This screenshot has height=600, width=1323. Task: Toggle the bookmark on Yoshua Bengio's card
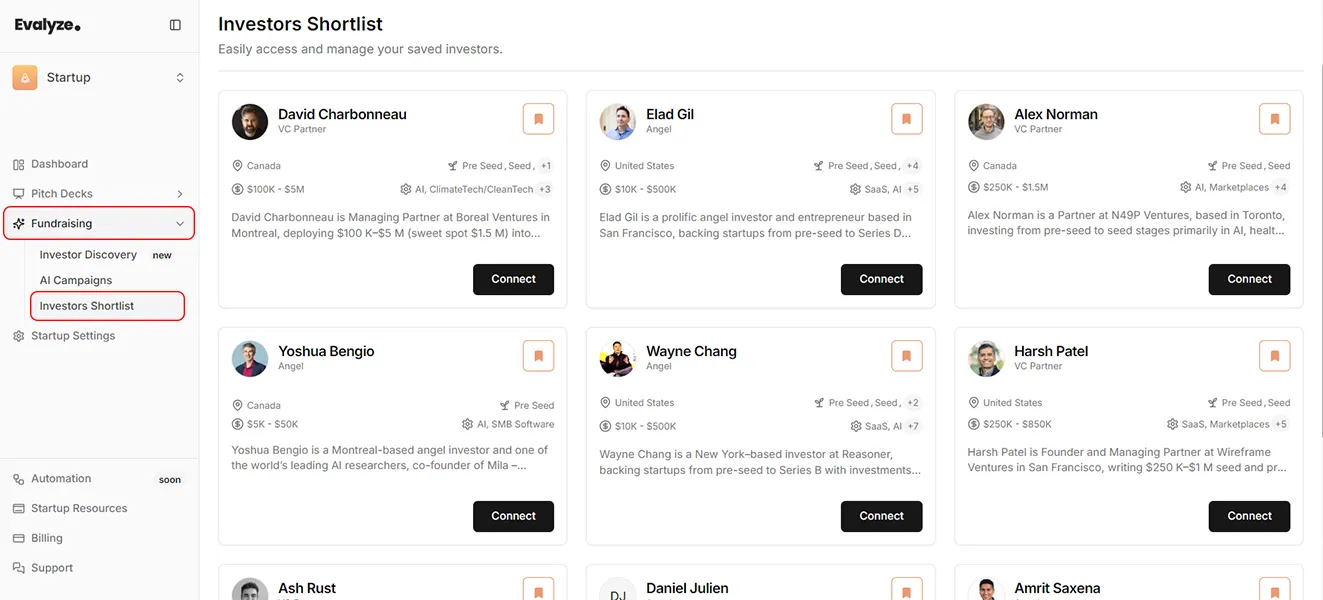538,355
